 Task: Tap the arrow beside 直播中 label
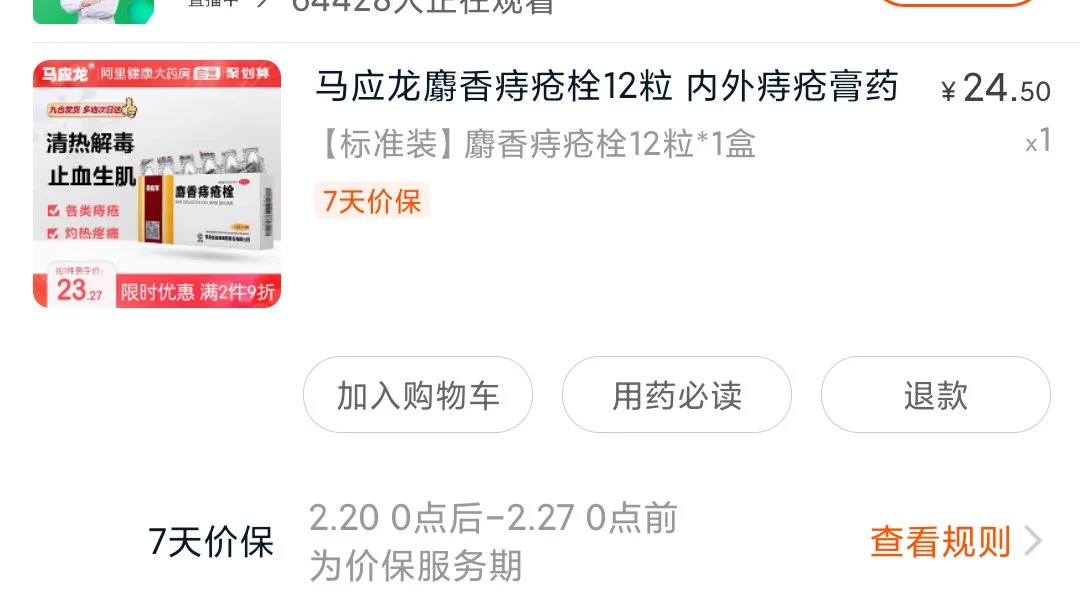(262, 3)
